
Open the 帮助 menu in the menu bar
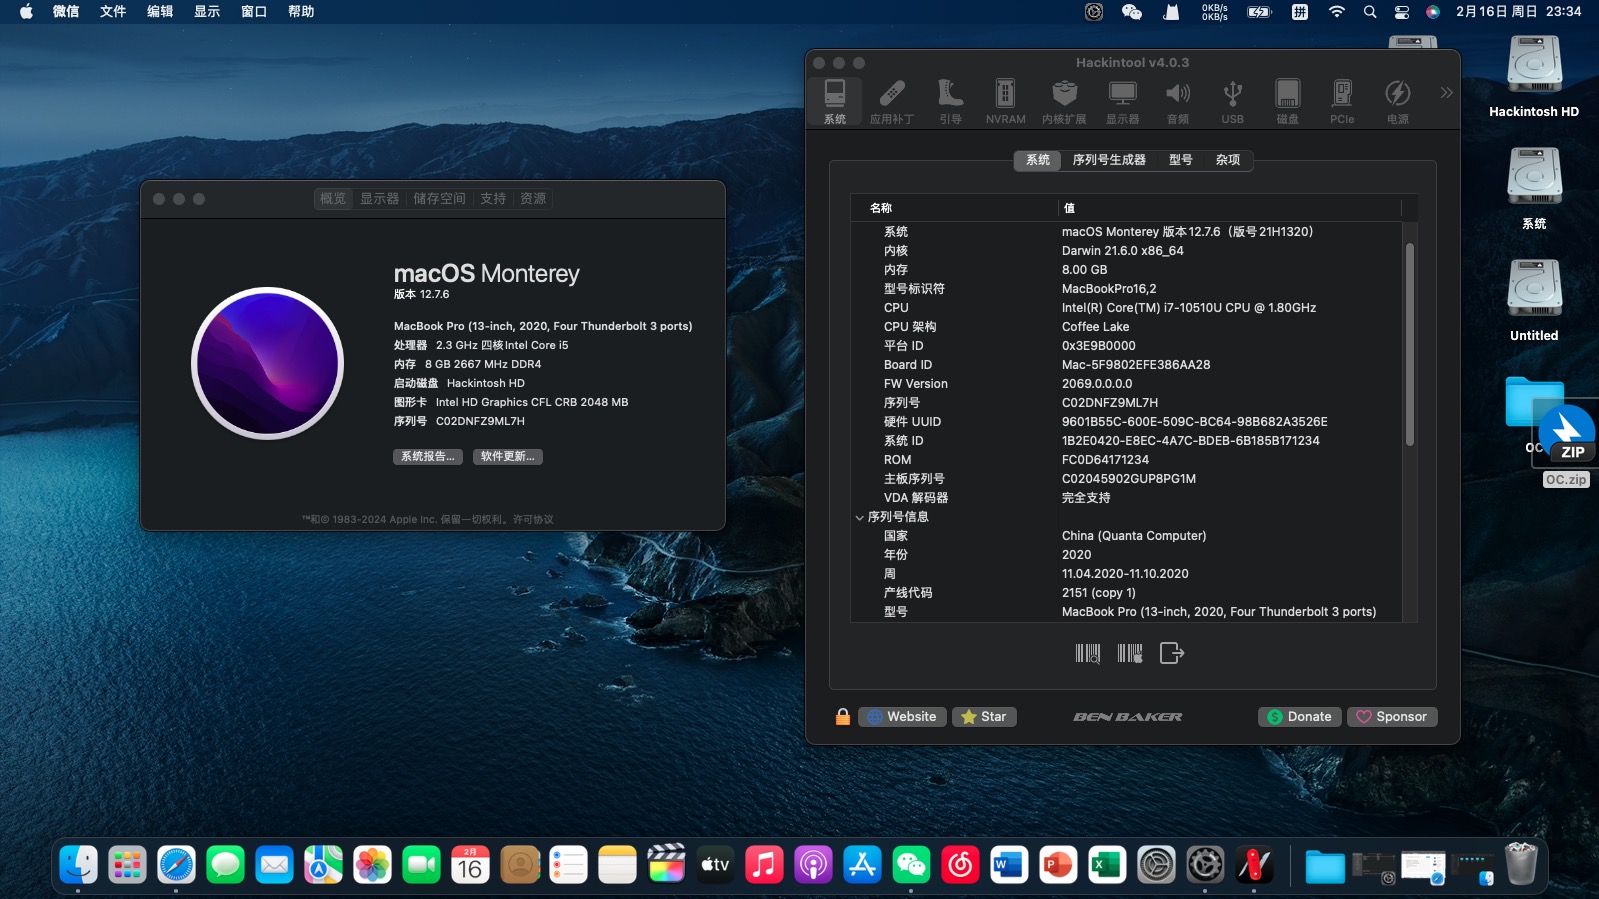pos(301,12)
